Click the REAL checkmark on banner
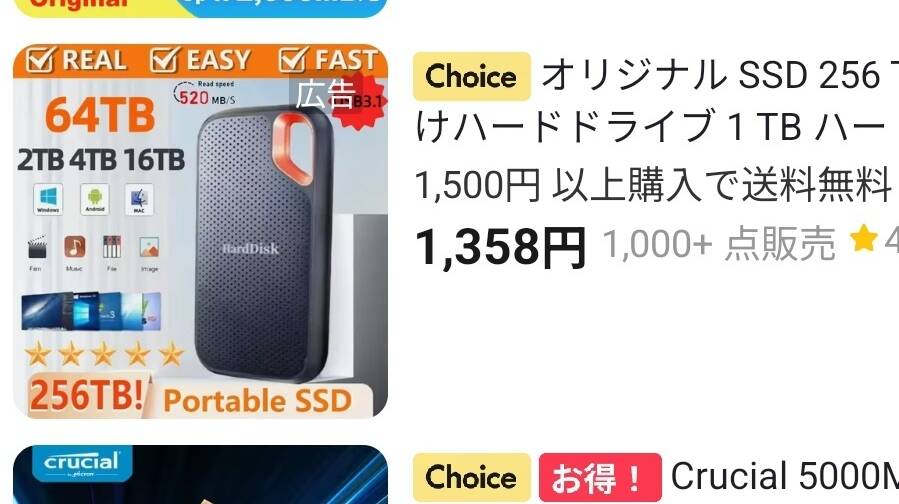The width and height of the screenshot is (899, 504). [40, 60]
